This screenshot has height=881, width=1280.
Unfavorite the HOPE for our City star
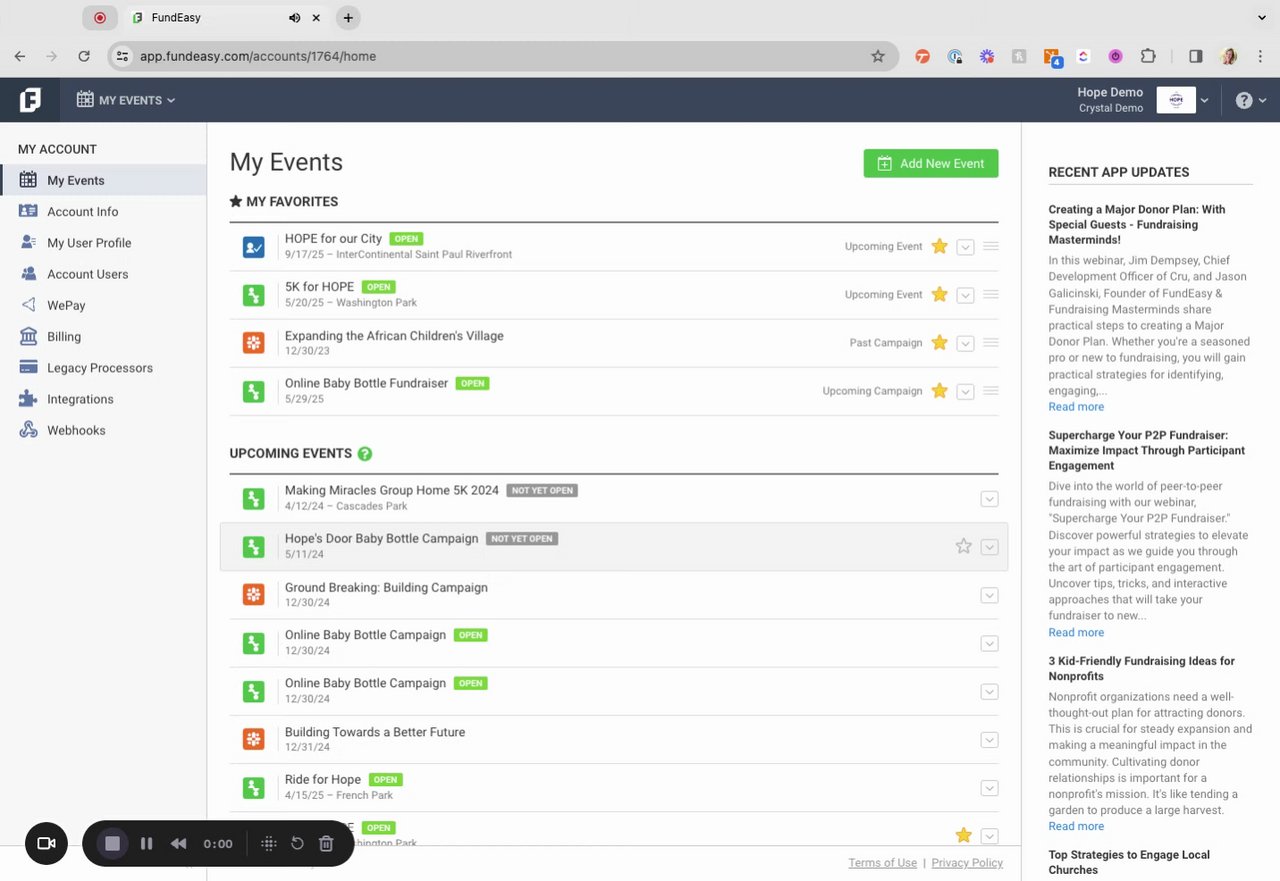tap(939, 246)
